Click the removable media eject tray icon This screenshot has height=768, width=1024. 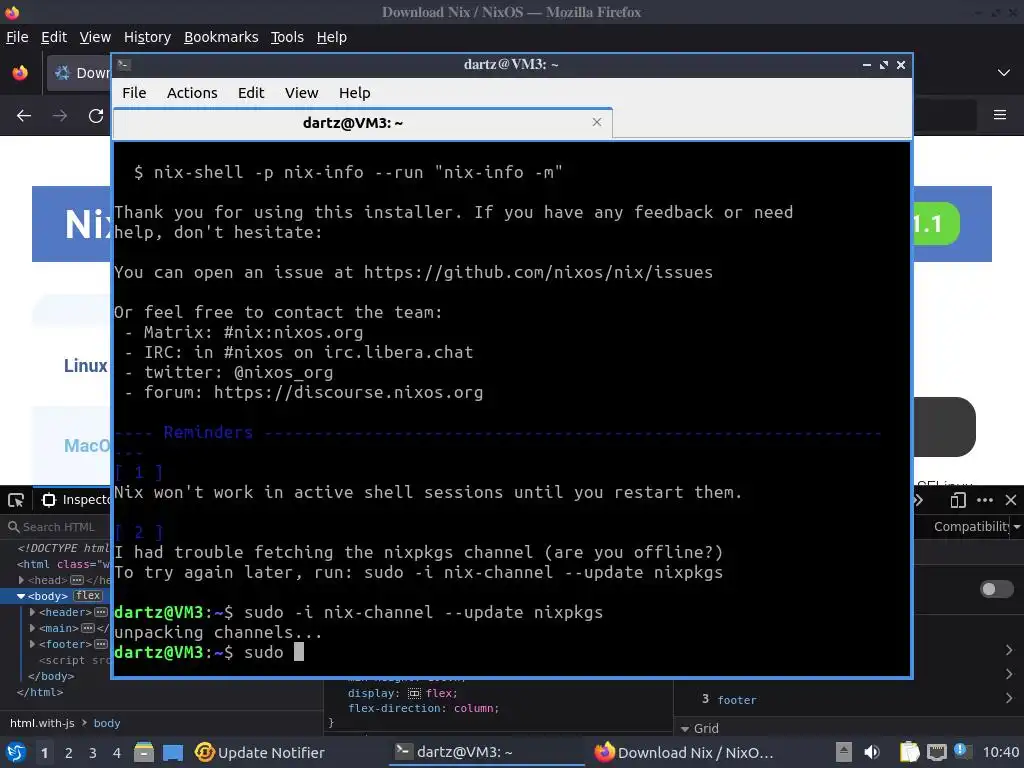[844, 752]
